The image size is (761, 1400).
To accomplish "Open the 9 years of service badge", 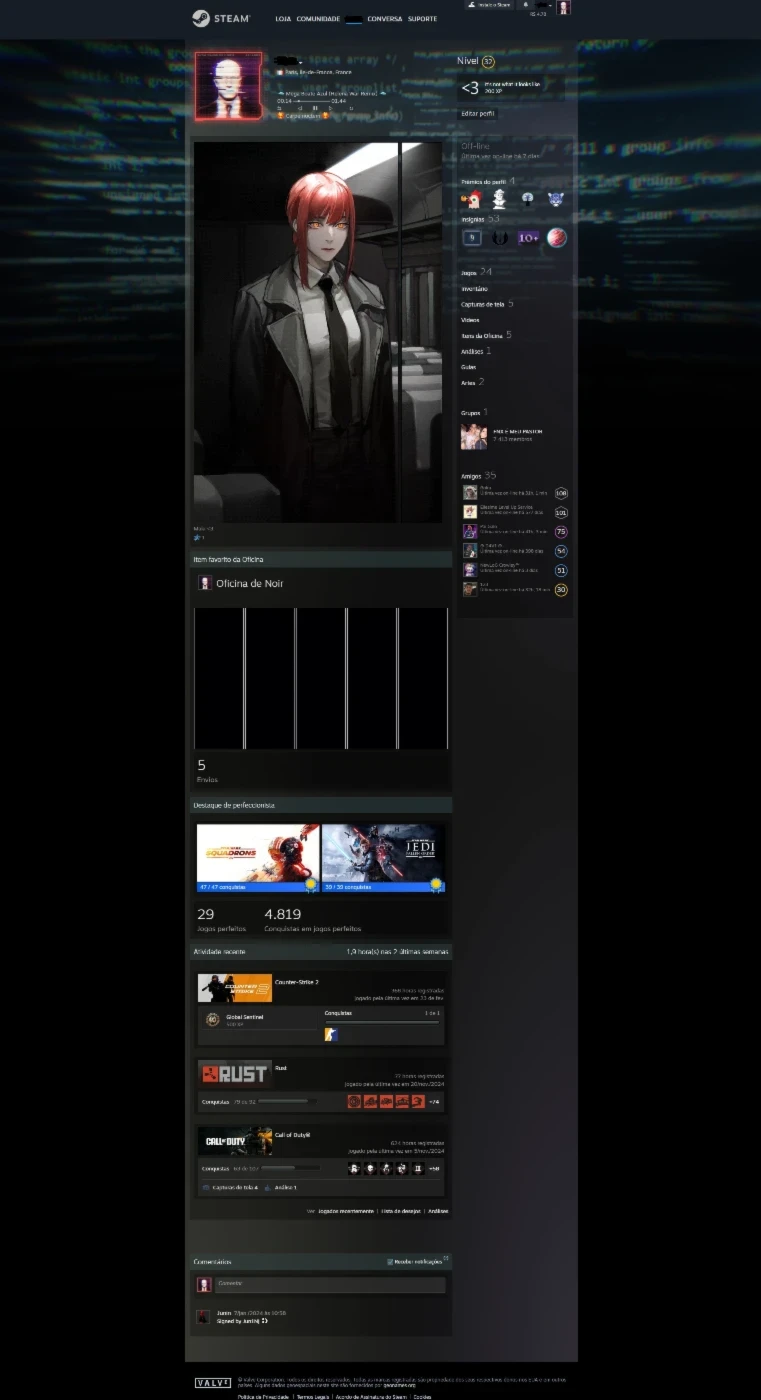I will point(472,237).
